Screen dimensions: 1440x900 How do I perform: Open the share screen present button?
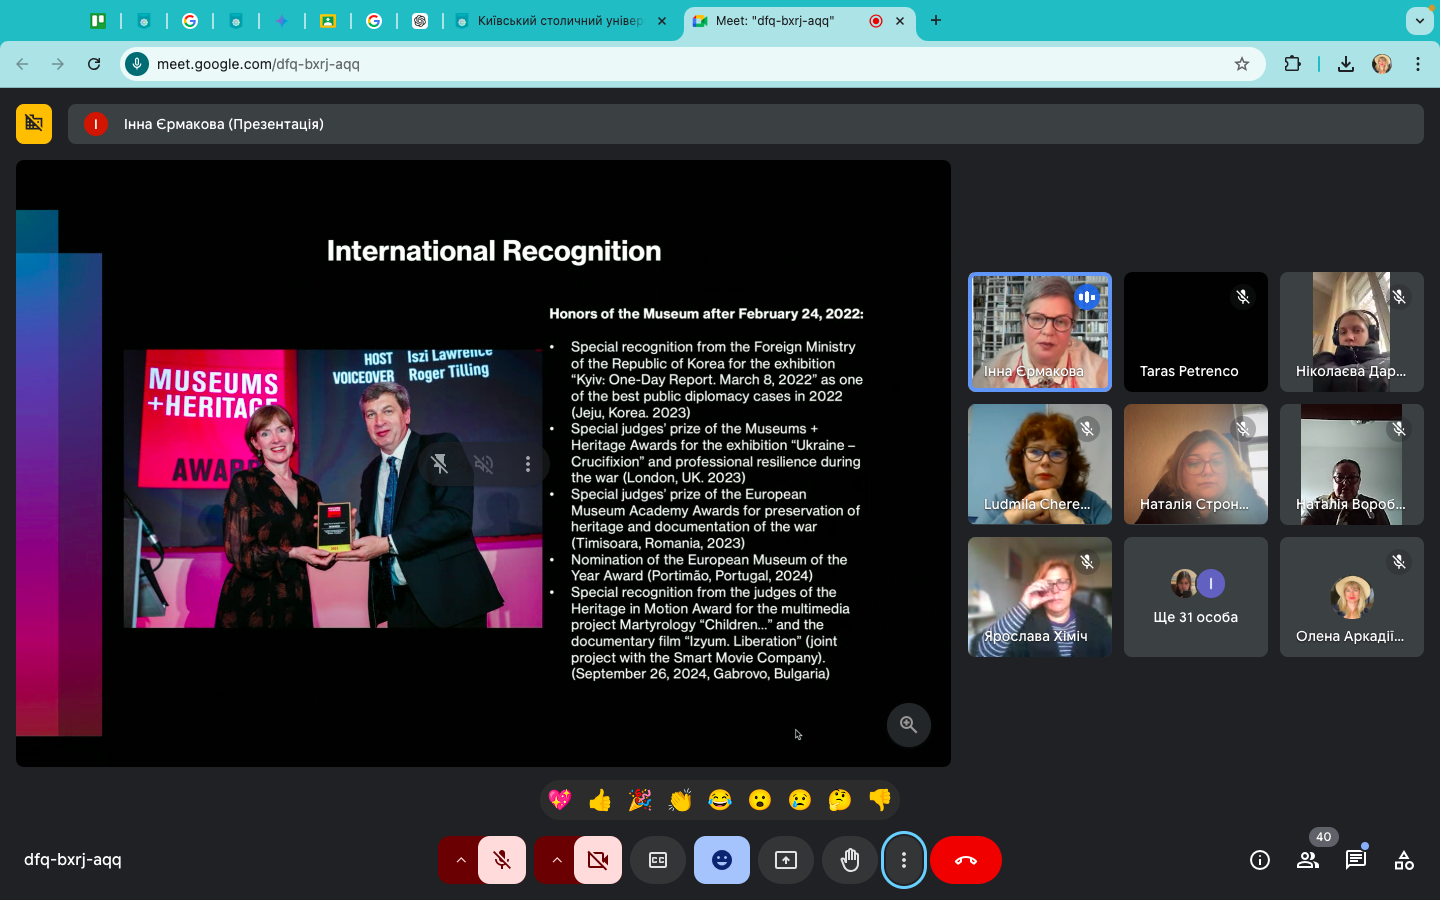pyautogui.click(x=786, y=860)
